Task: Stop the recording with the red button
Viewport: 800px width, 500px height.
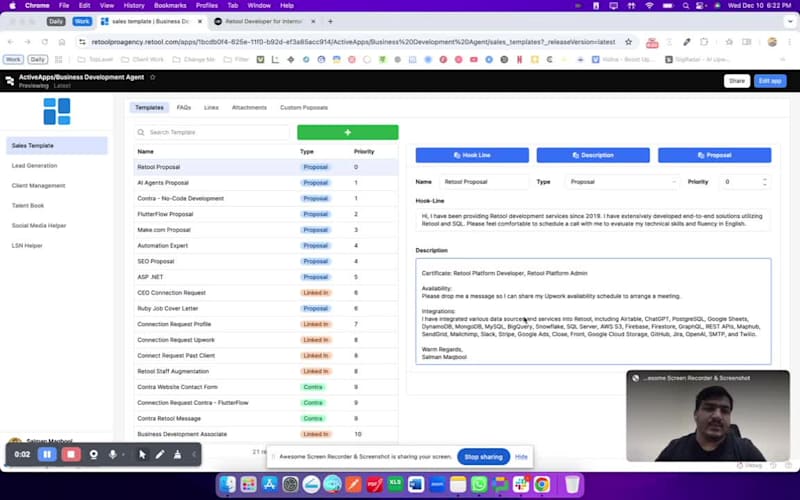Action: coord(71,454)
